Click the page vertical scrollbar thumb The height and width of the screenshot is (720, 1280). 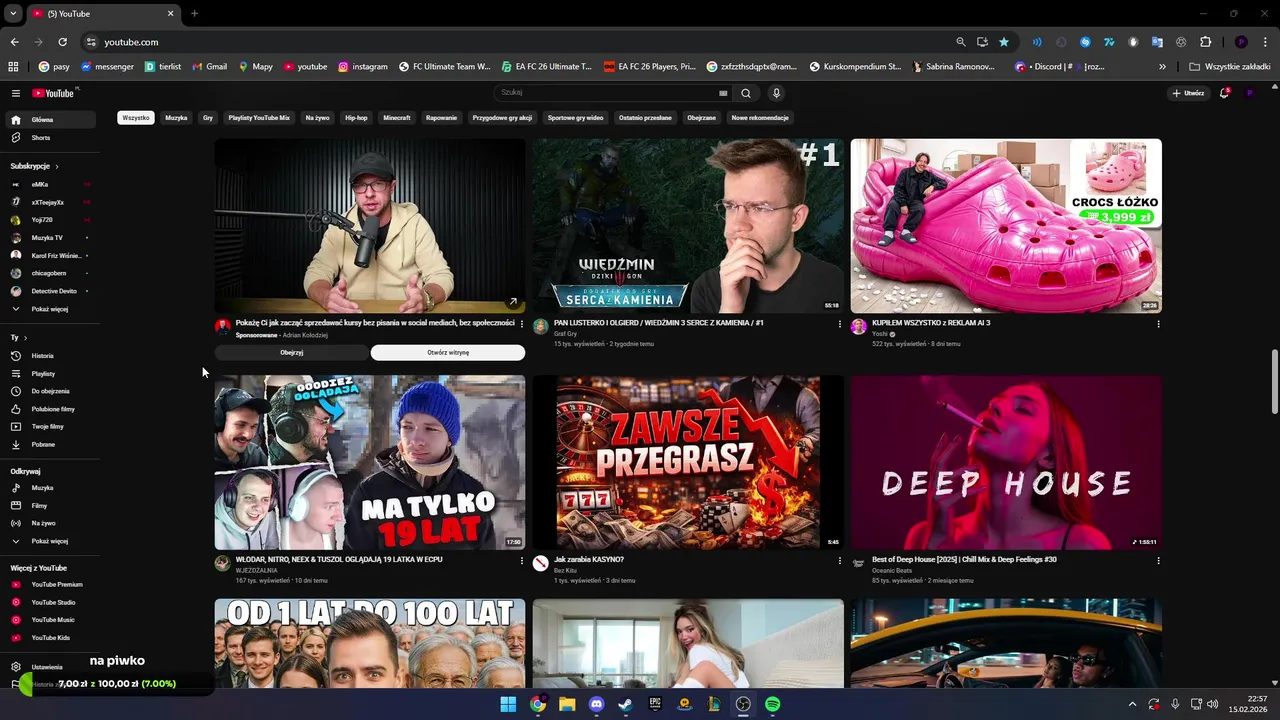(1274, 382)
